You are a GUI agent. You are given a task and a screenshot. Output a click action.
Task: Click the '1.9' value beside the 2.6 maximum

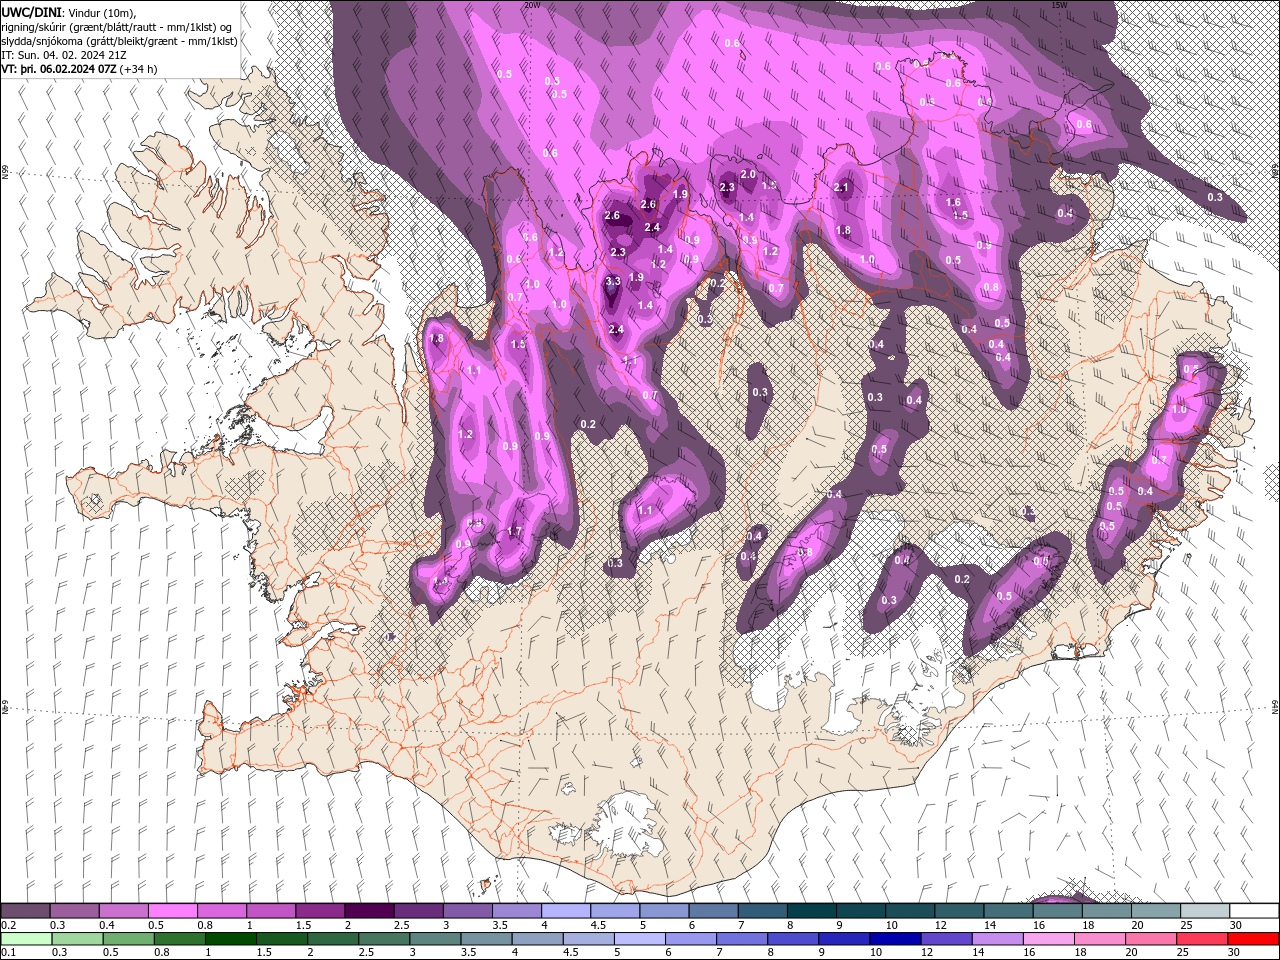point(681,194)
